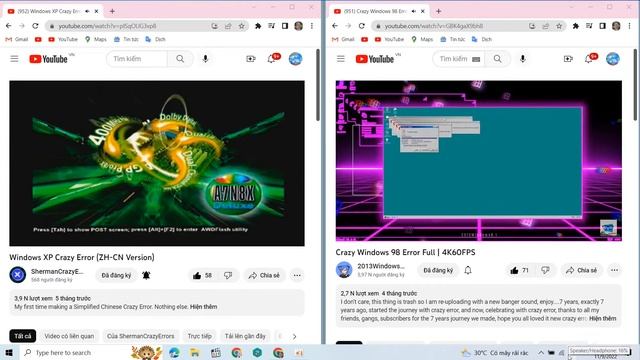This screenshot has height=360, width=640.
Task: Click Đã đăng ký button for ShermanCrazyErrors
Action: [x=116, y=276]
